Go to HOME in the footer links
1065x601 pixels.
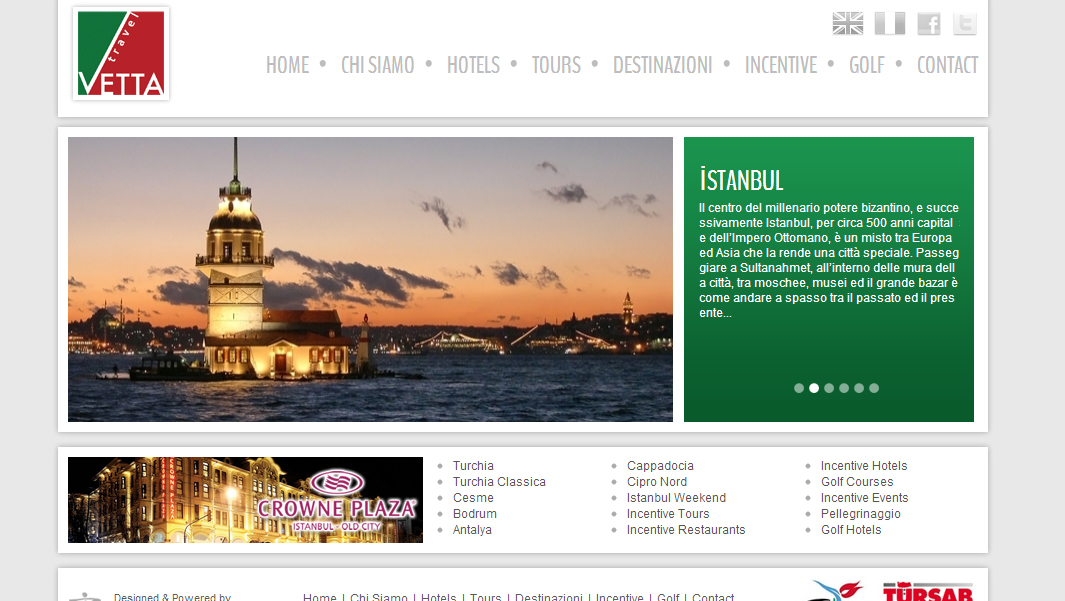tap(319, 597)
